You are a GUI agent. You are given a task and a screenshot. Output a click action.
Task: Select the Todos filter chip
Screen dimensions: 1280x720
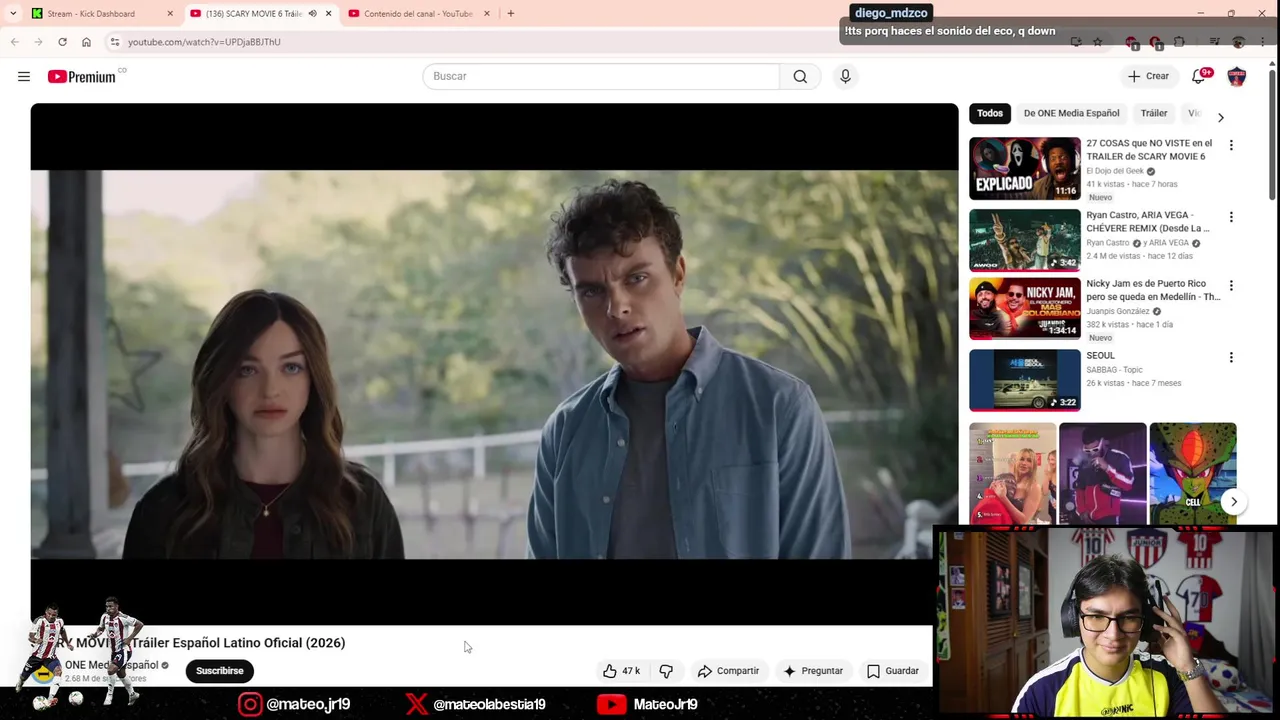tap(990, 114)
